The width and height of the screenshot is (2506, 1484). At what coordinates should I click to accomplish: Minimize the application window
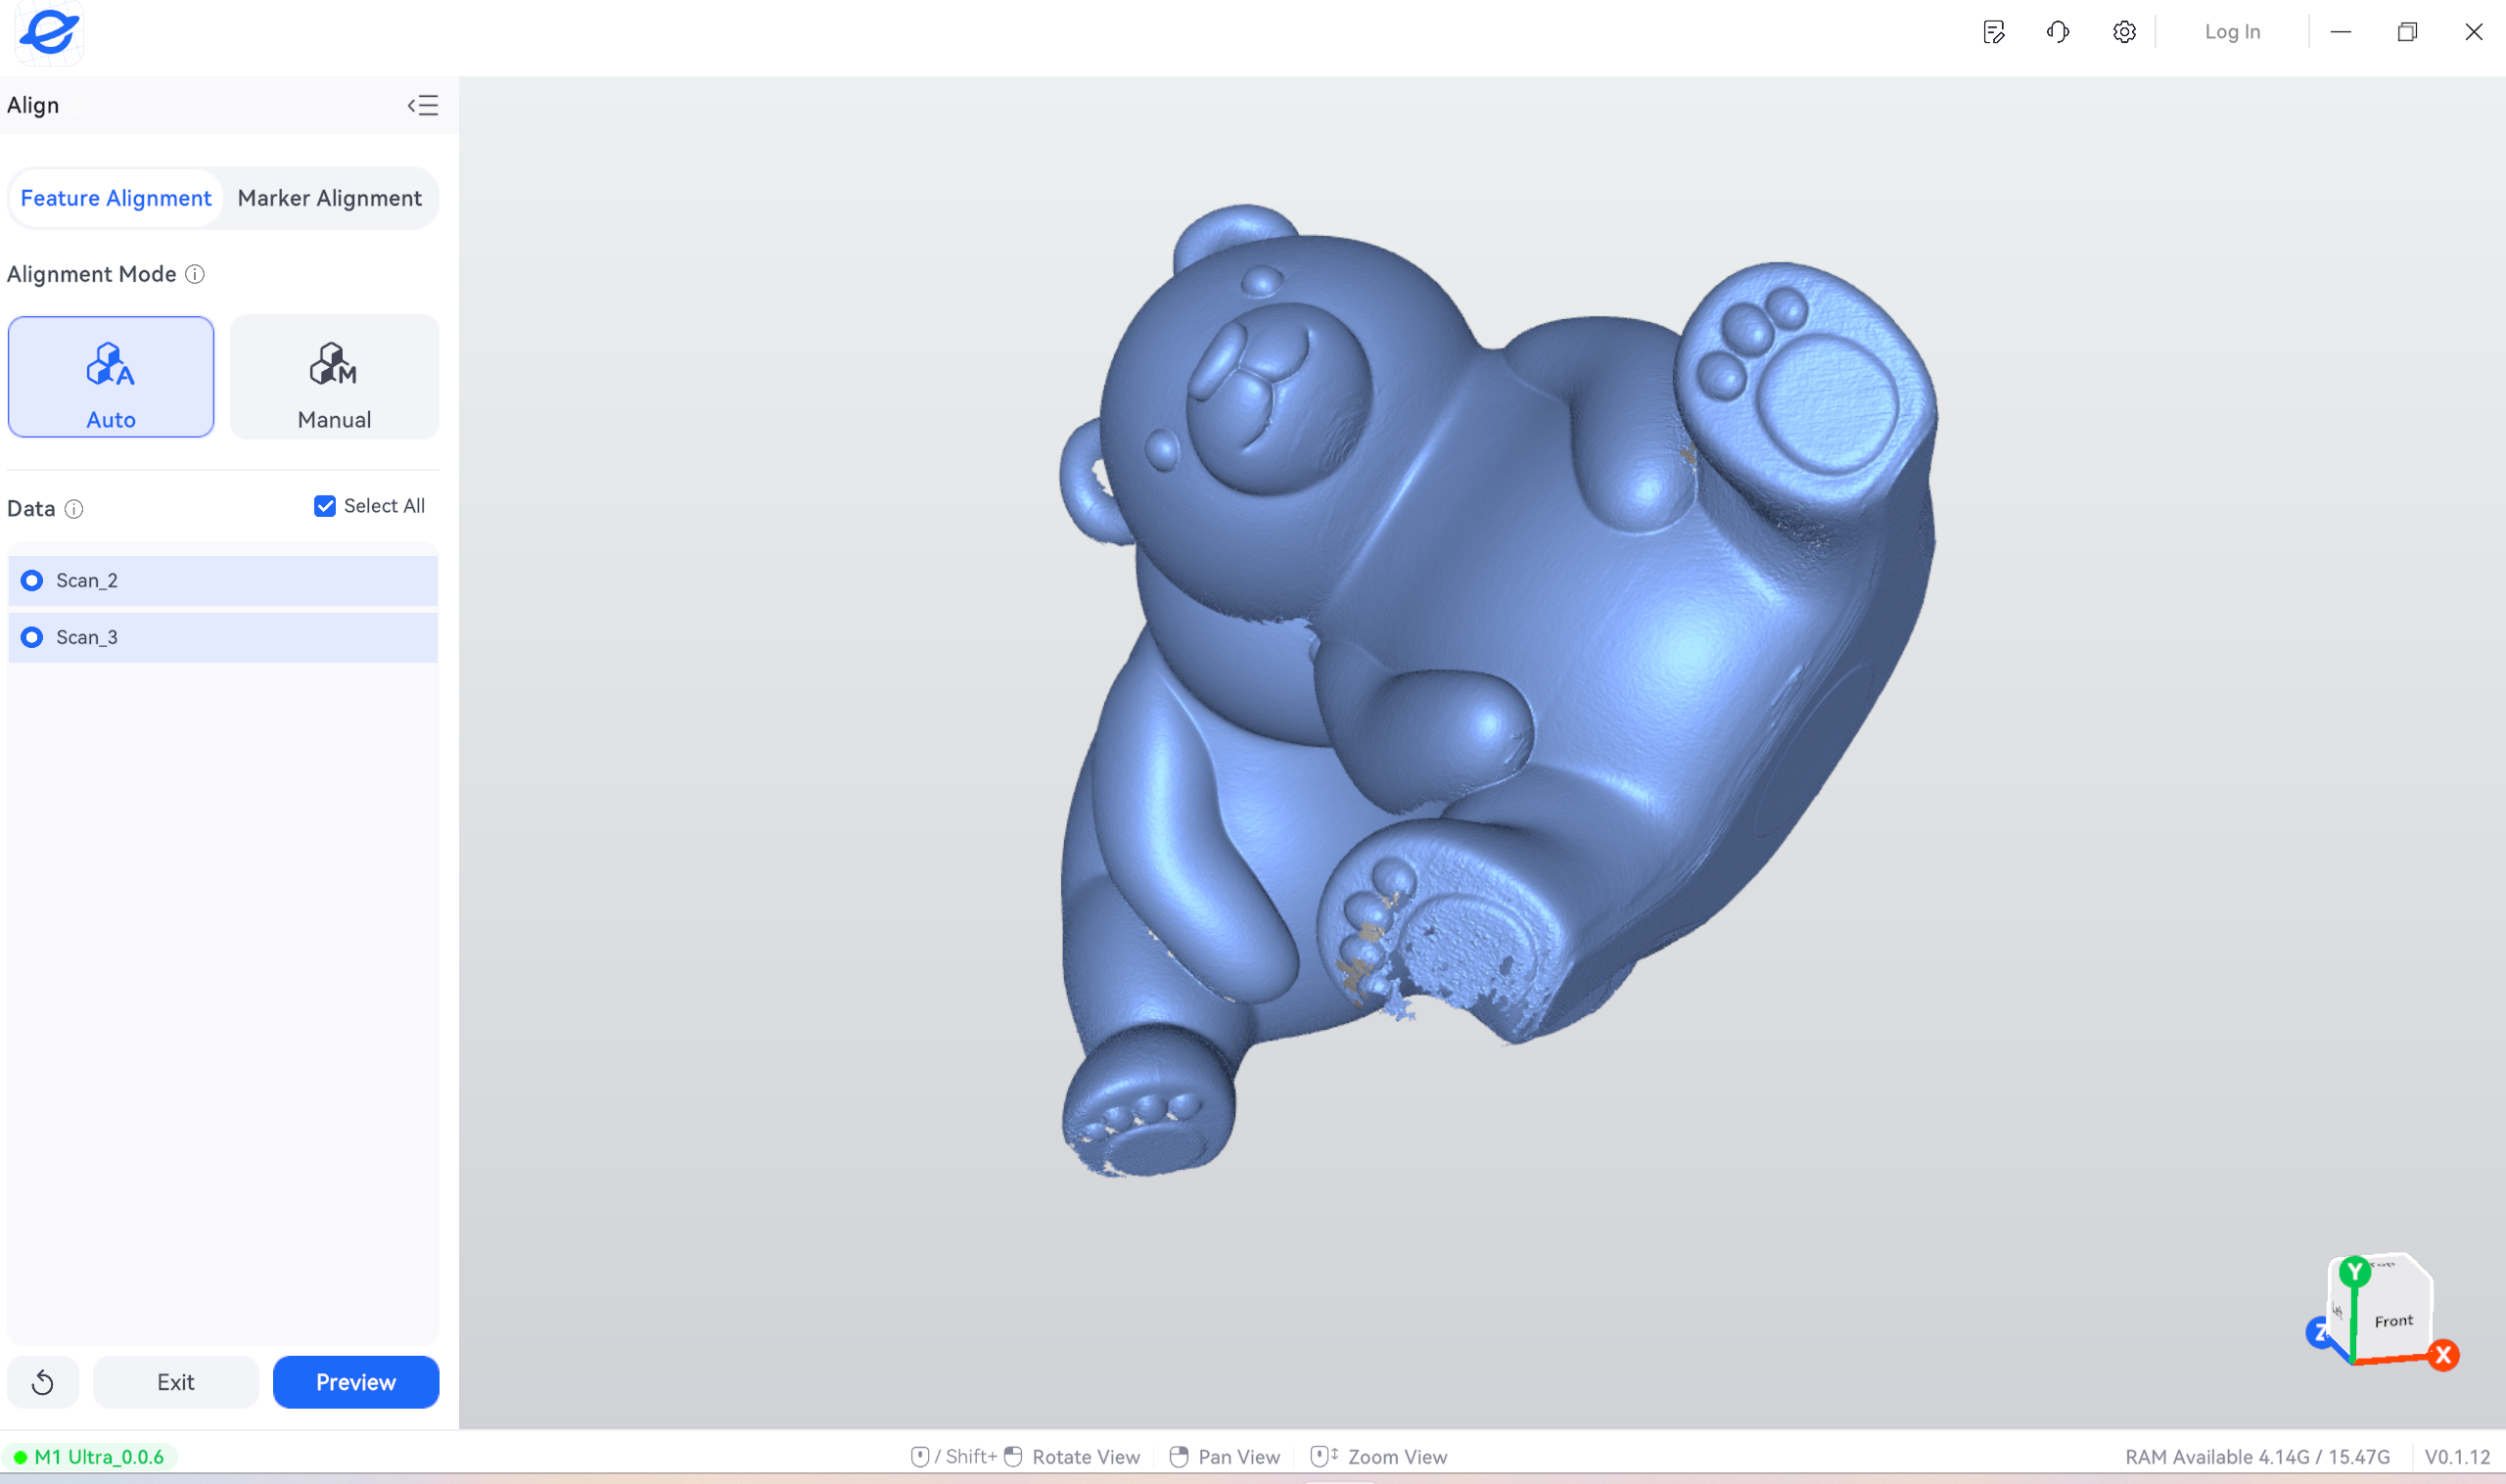[x=2340, y=32]
